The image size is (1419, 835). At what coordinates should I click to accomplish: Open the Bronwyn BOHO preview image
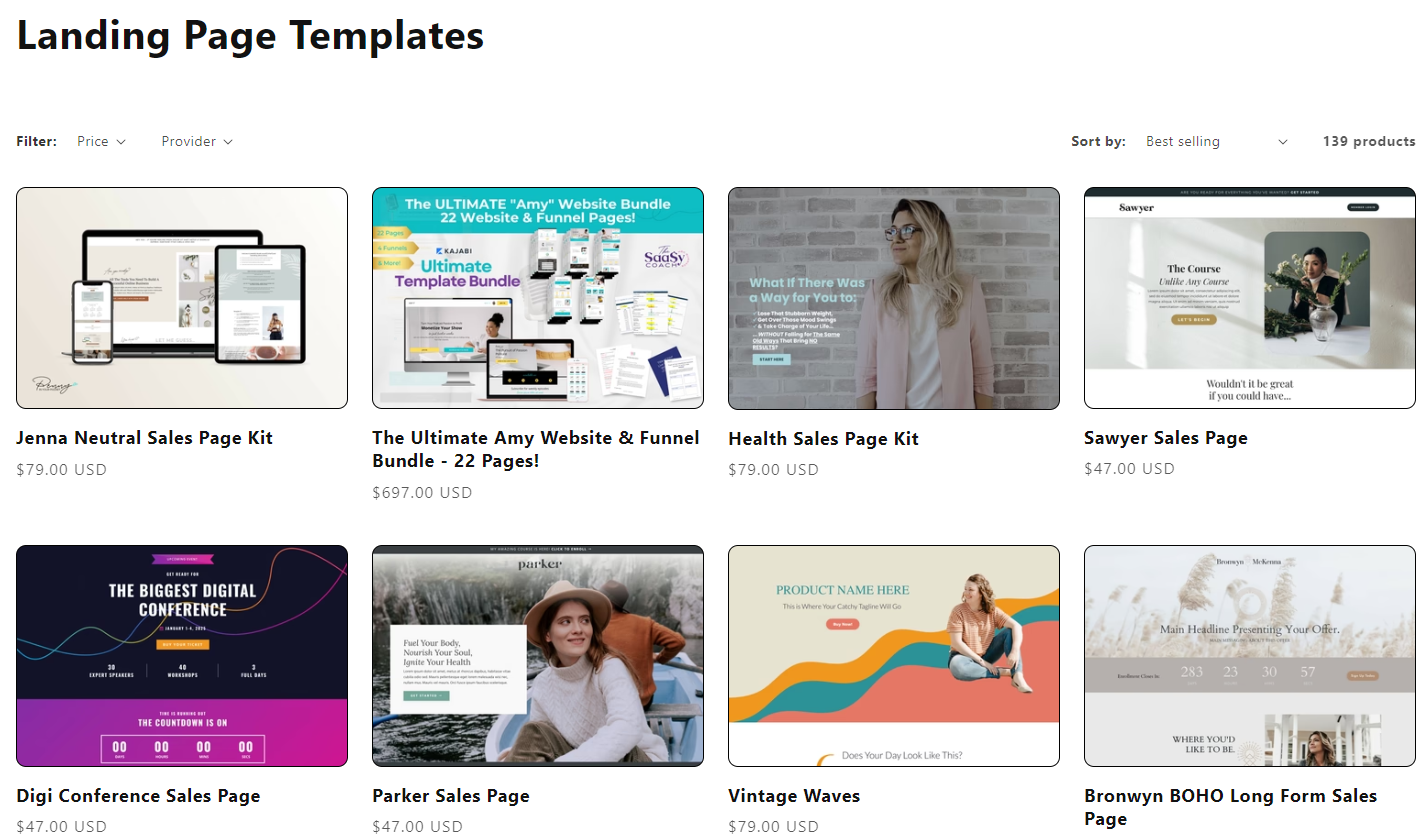click(x=1250, y=656)
